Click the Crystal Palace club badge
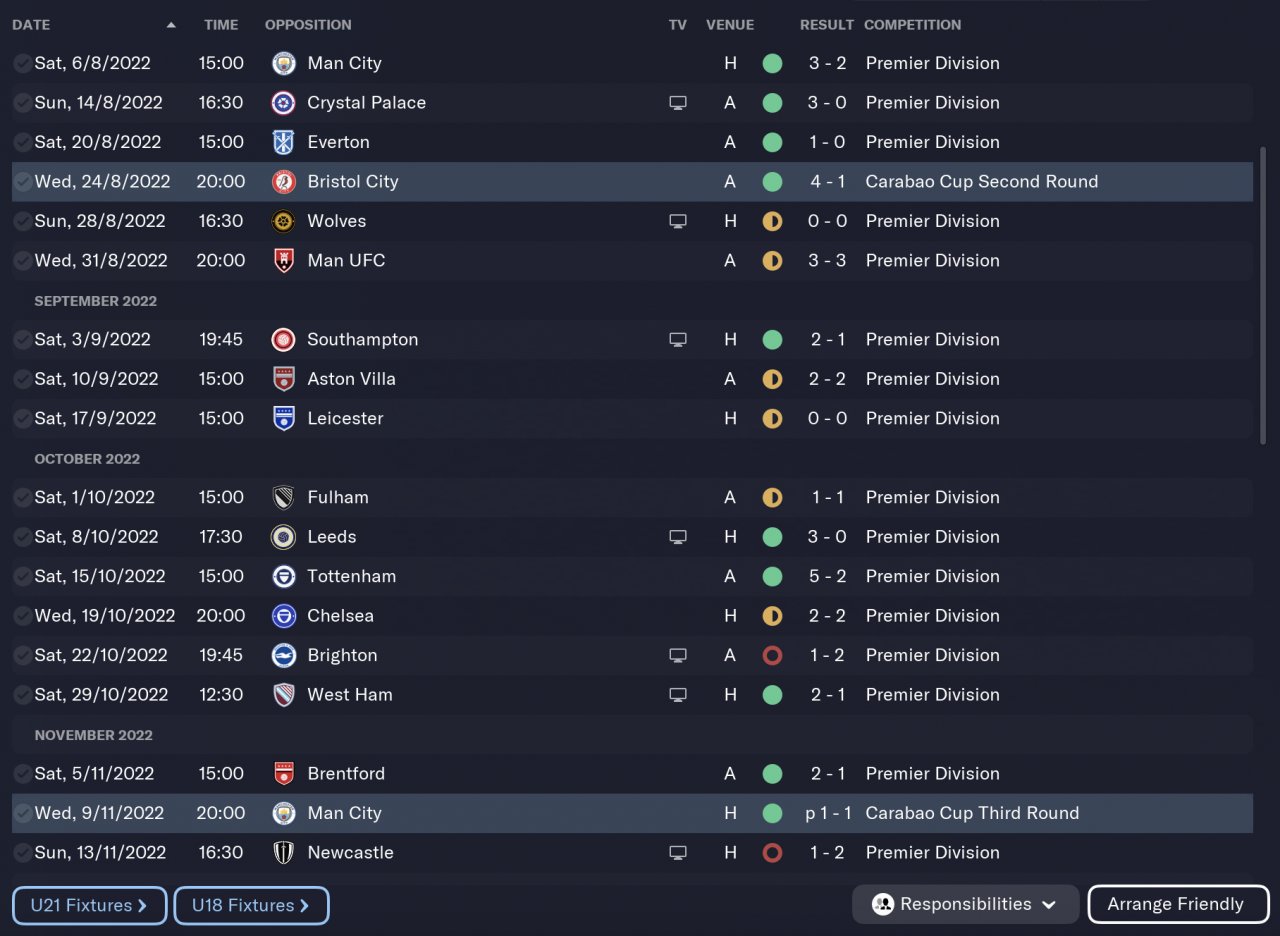Viewport: 1280px width, 936px height. 283,103
